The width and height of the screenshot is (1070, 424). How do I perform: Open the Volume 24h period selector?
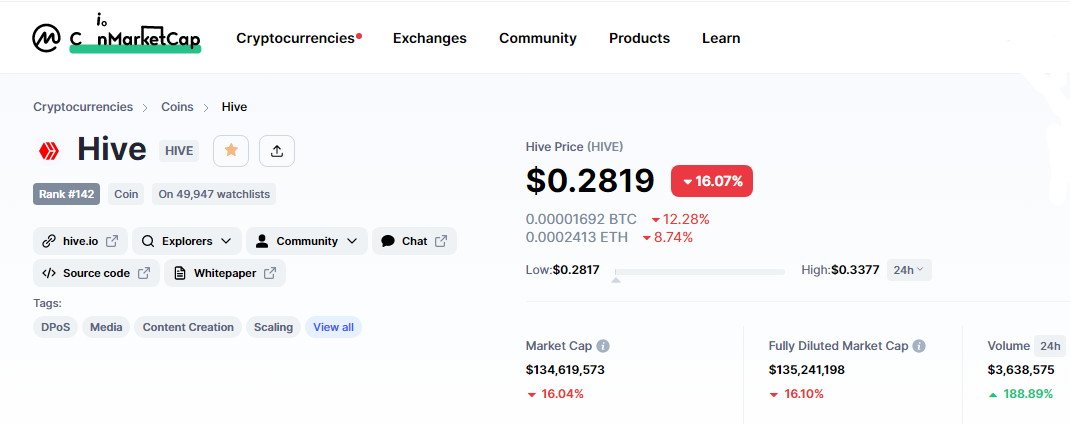click(1050, 346)
